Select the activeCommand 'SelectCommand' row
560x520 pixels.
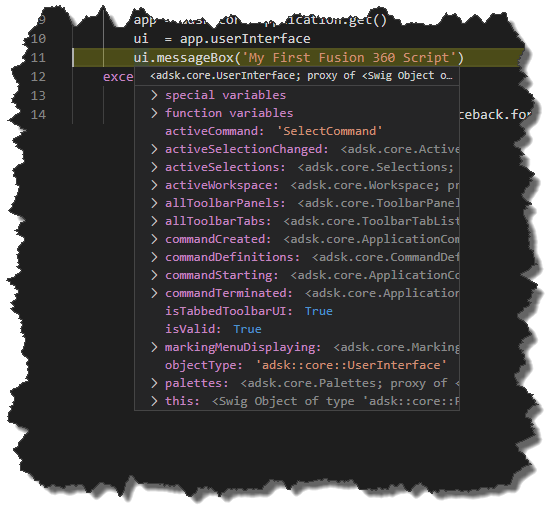click(x=297, y=131)
